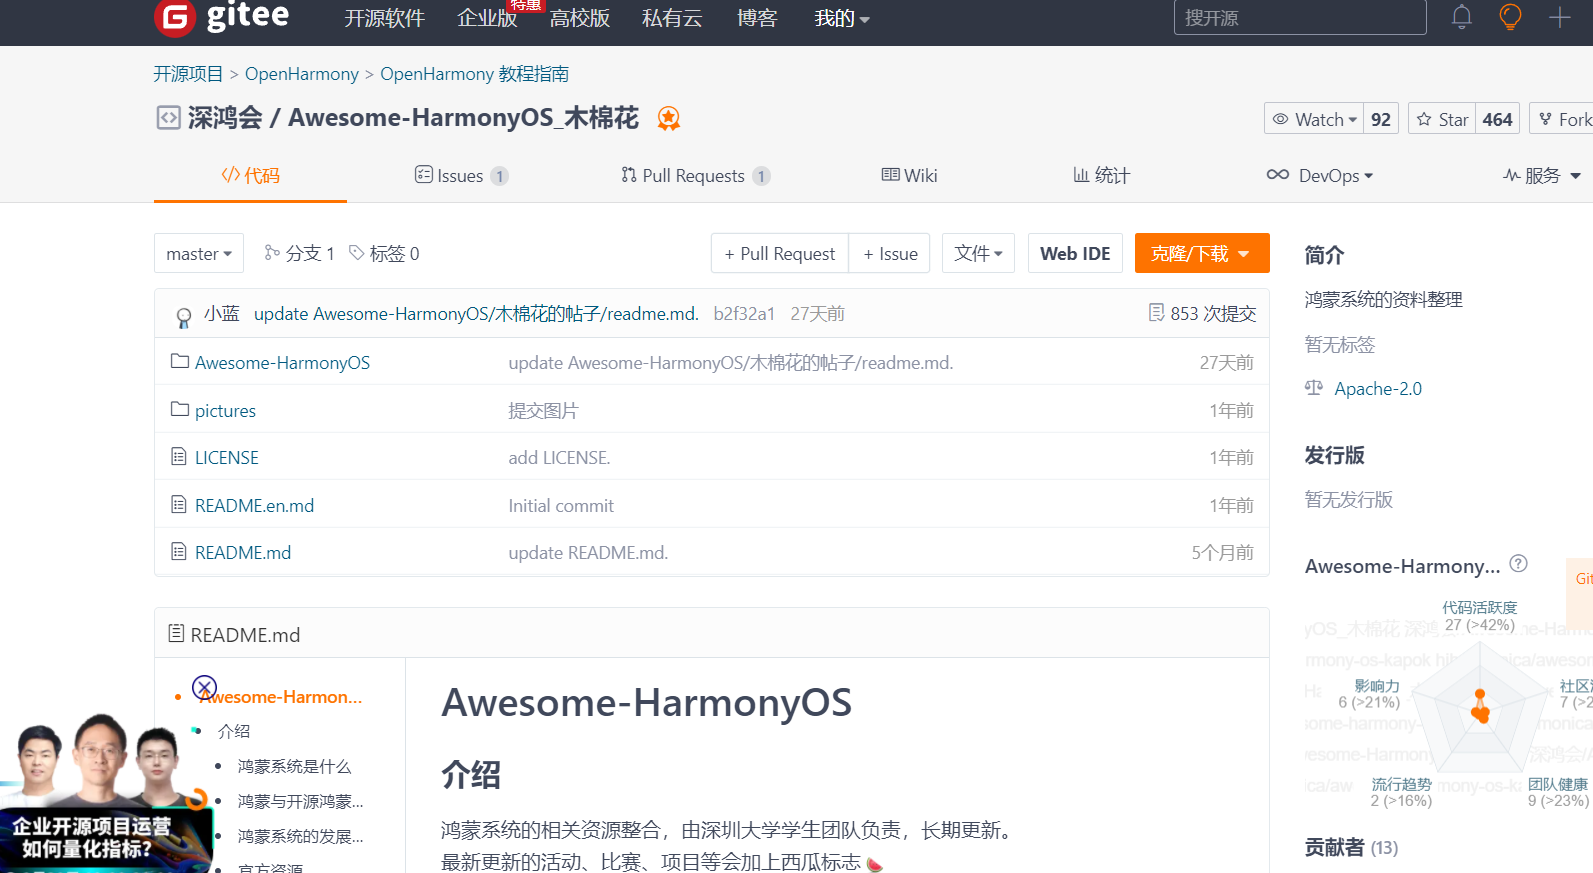Viewport: 1593px width, 873px height.
Task: View tags via 标签 0
Action: point(384,254)
